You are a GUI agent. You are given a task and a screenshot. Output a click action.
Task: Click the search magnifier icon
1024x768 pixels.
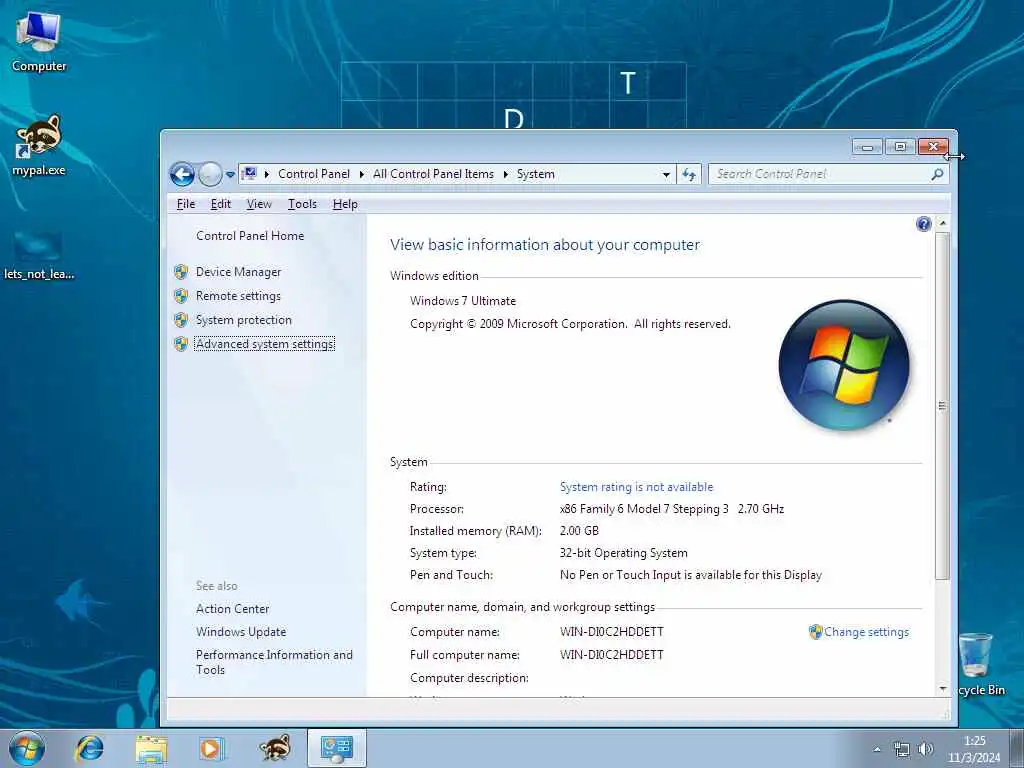click(x=937, y=174)
